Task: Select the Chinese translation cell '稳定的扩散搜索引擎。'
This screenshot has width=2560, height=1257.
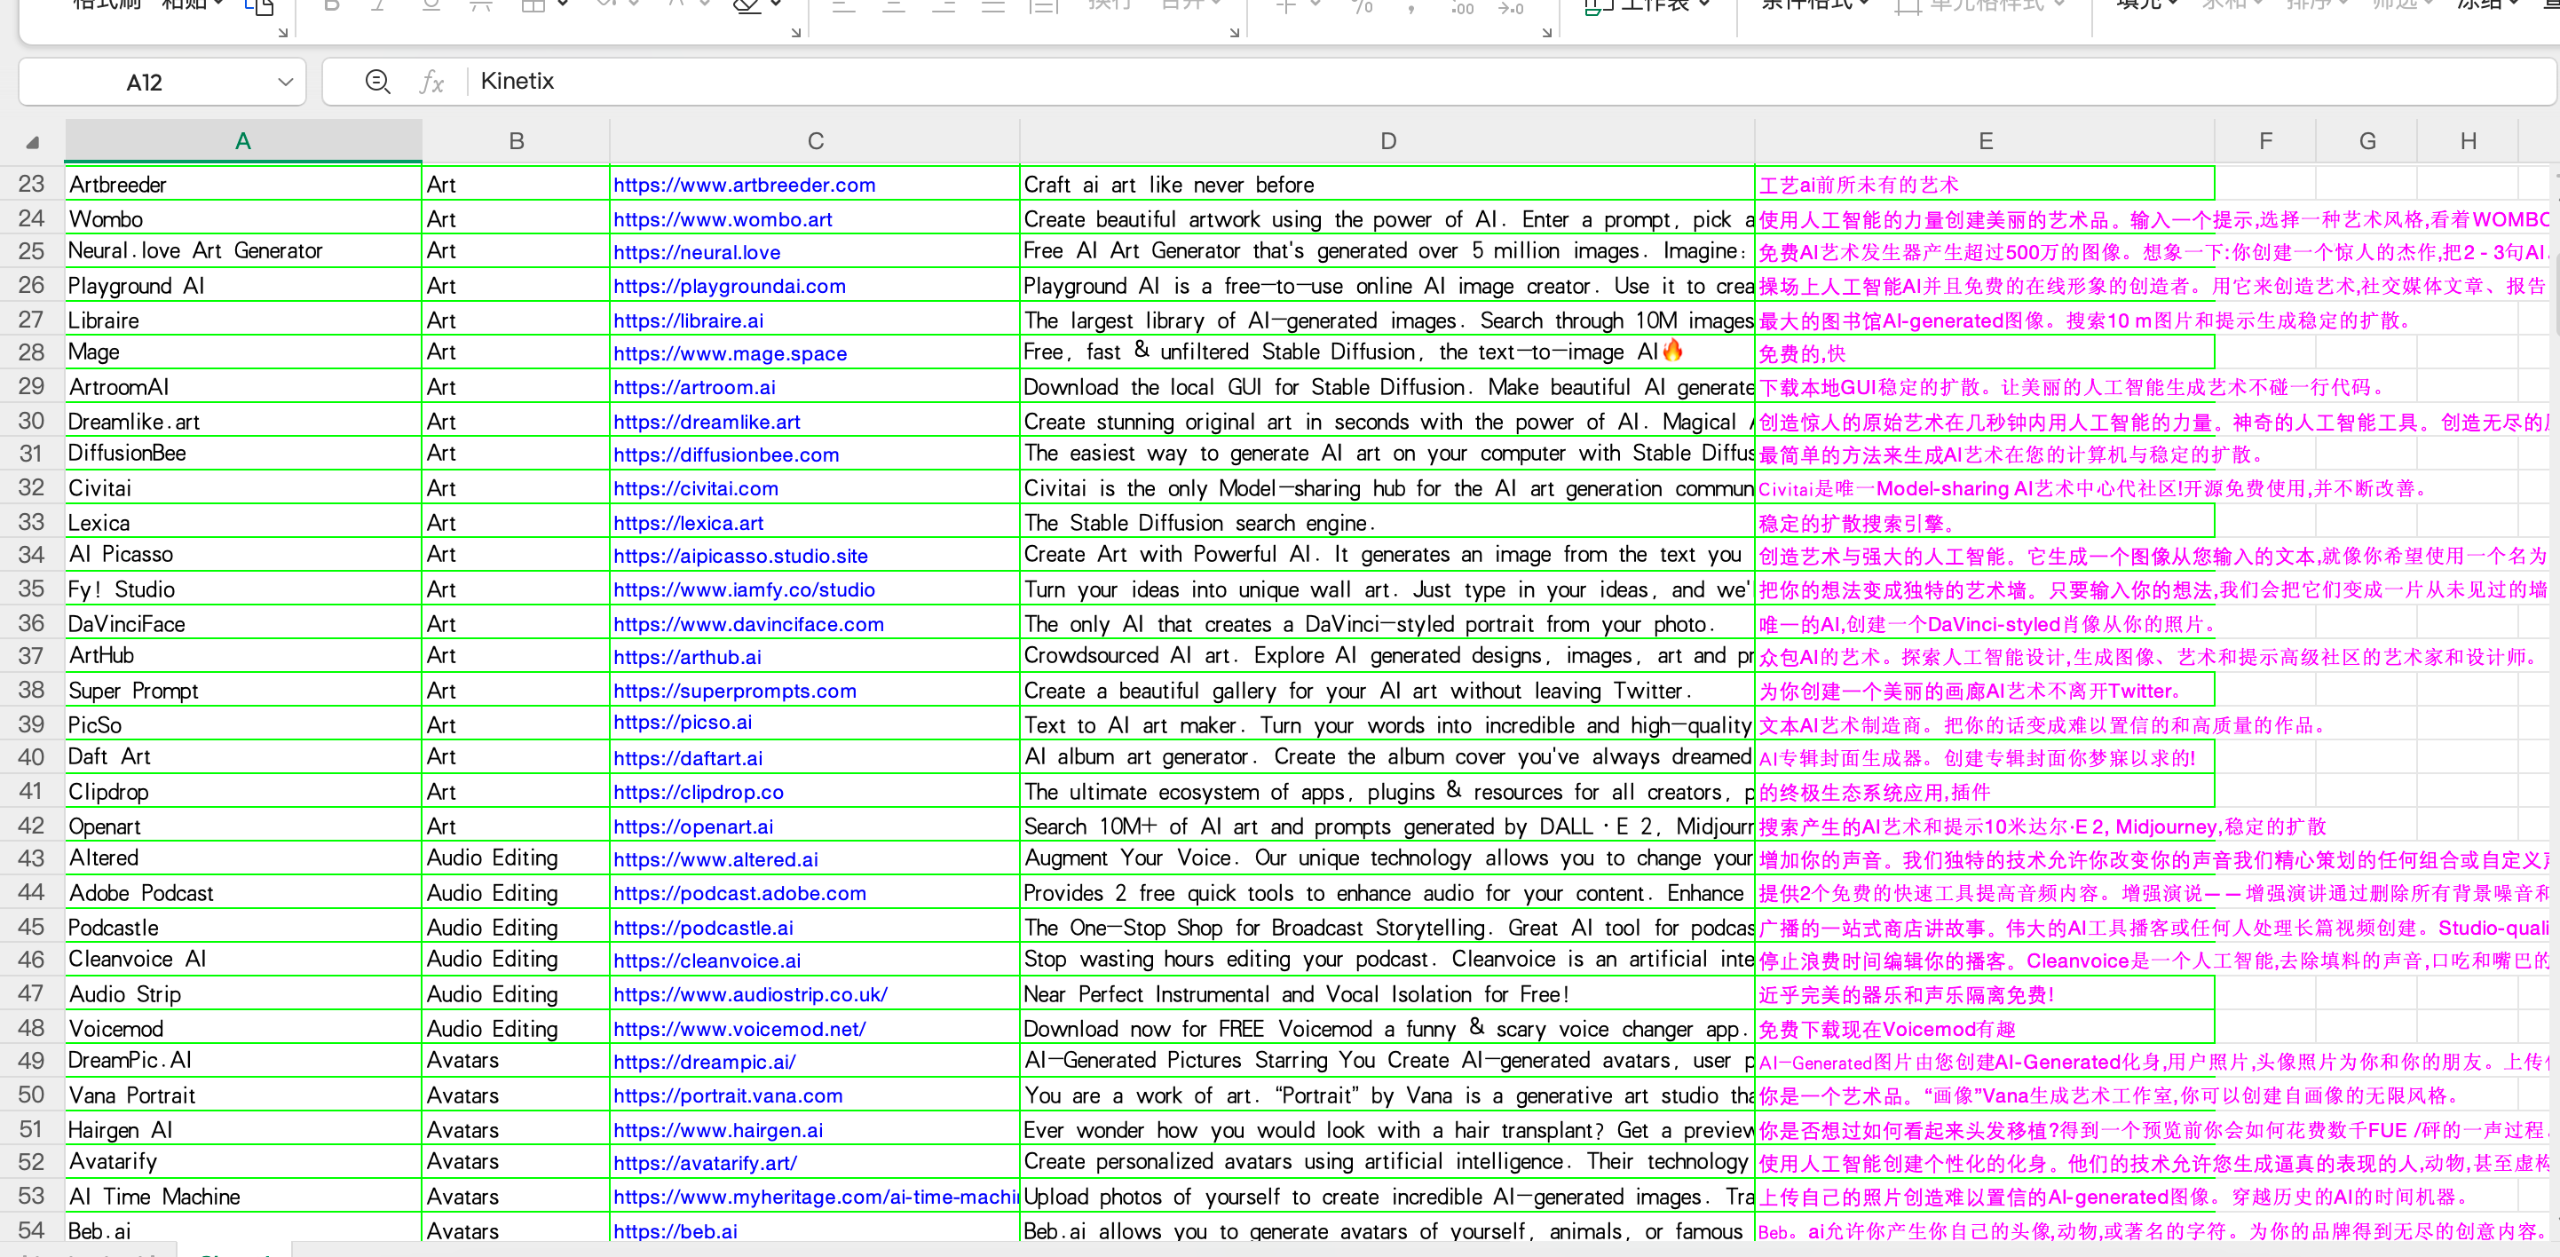Action: [1985, 522]
